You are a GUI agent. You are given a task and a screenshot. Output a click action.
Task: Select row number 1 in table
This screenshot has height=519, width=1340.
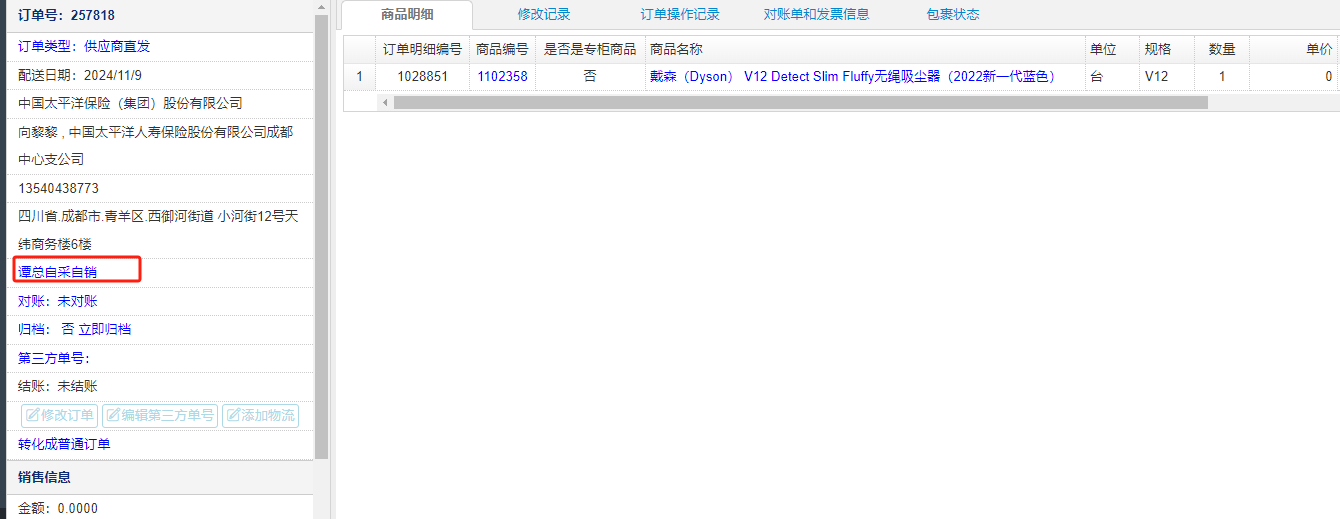(x=360, y=76)
